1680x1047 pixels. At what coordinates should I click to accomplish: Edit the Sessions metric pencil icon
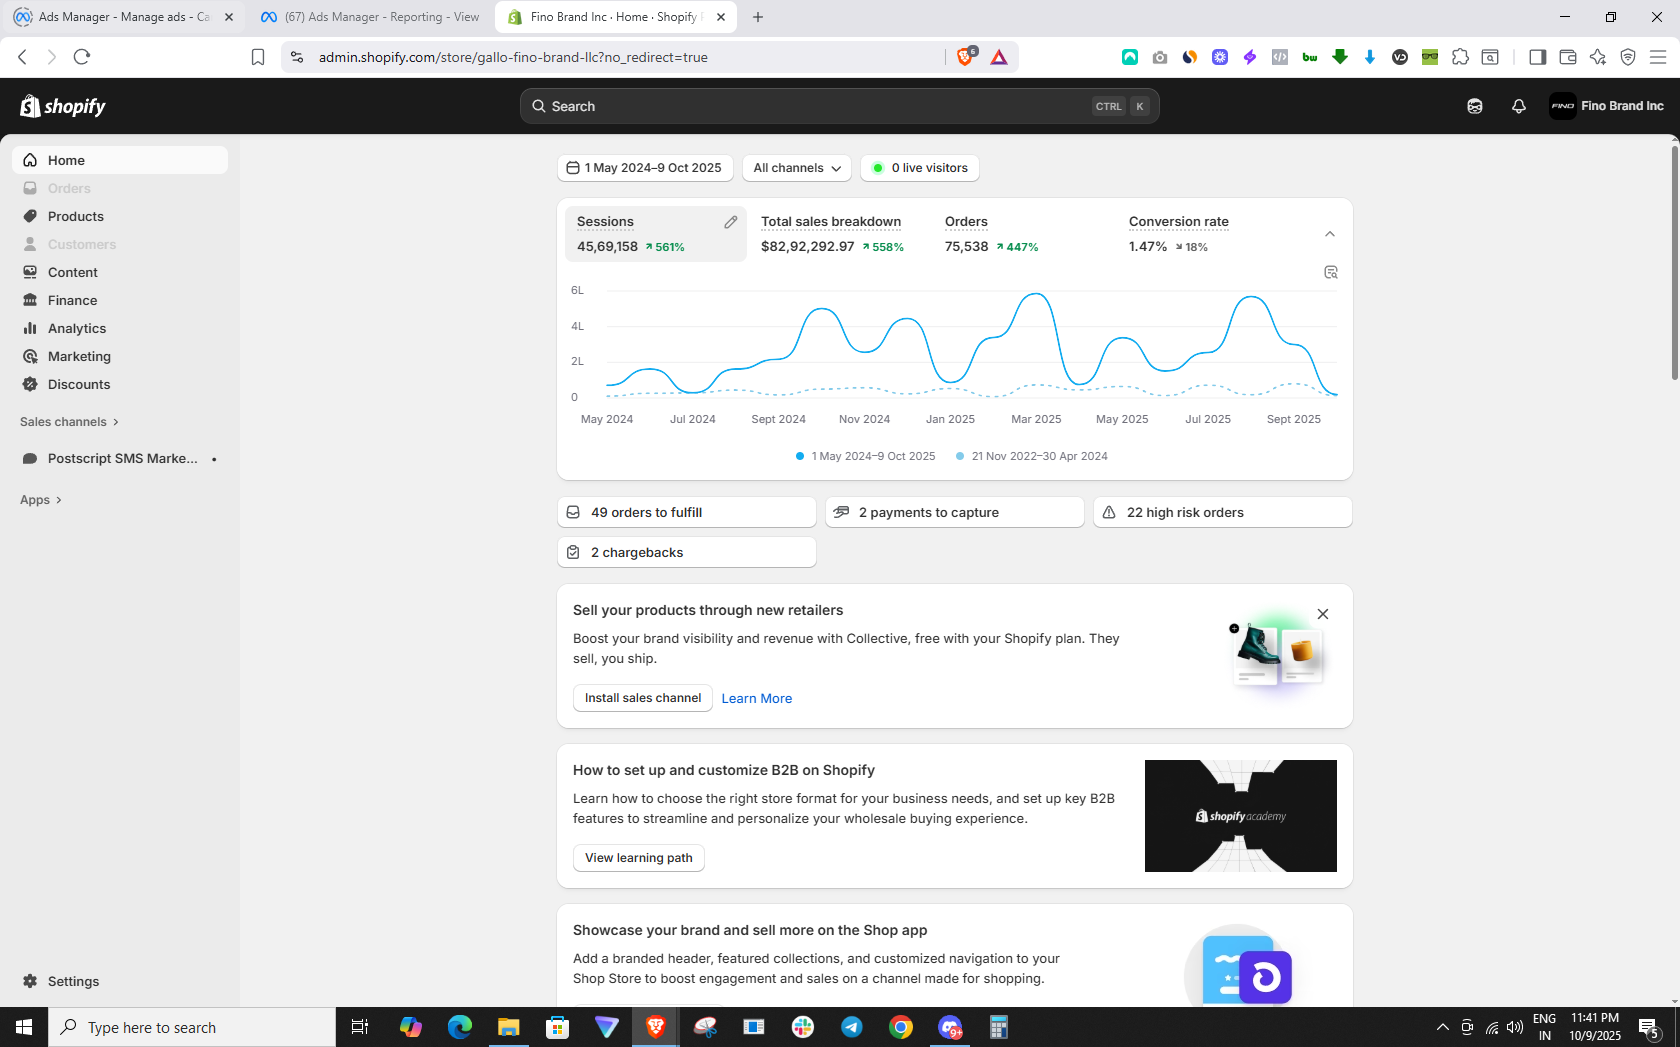[731, 222]
